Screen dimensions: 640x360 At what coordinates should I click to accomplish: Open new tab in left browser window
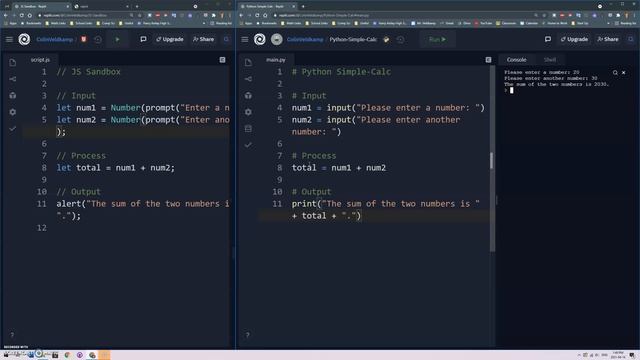point(137,7)
